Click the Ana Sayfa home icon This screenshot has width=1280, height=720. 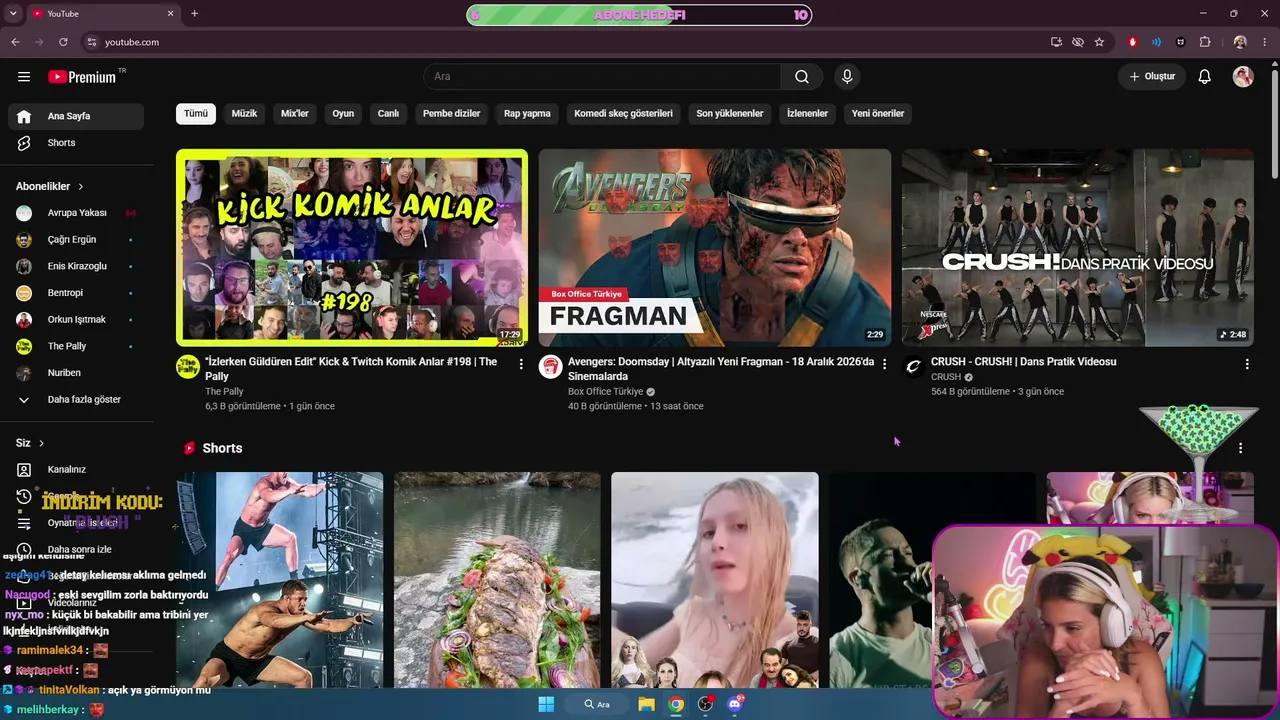[24, 116]
